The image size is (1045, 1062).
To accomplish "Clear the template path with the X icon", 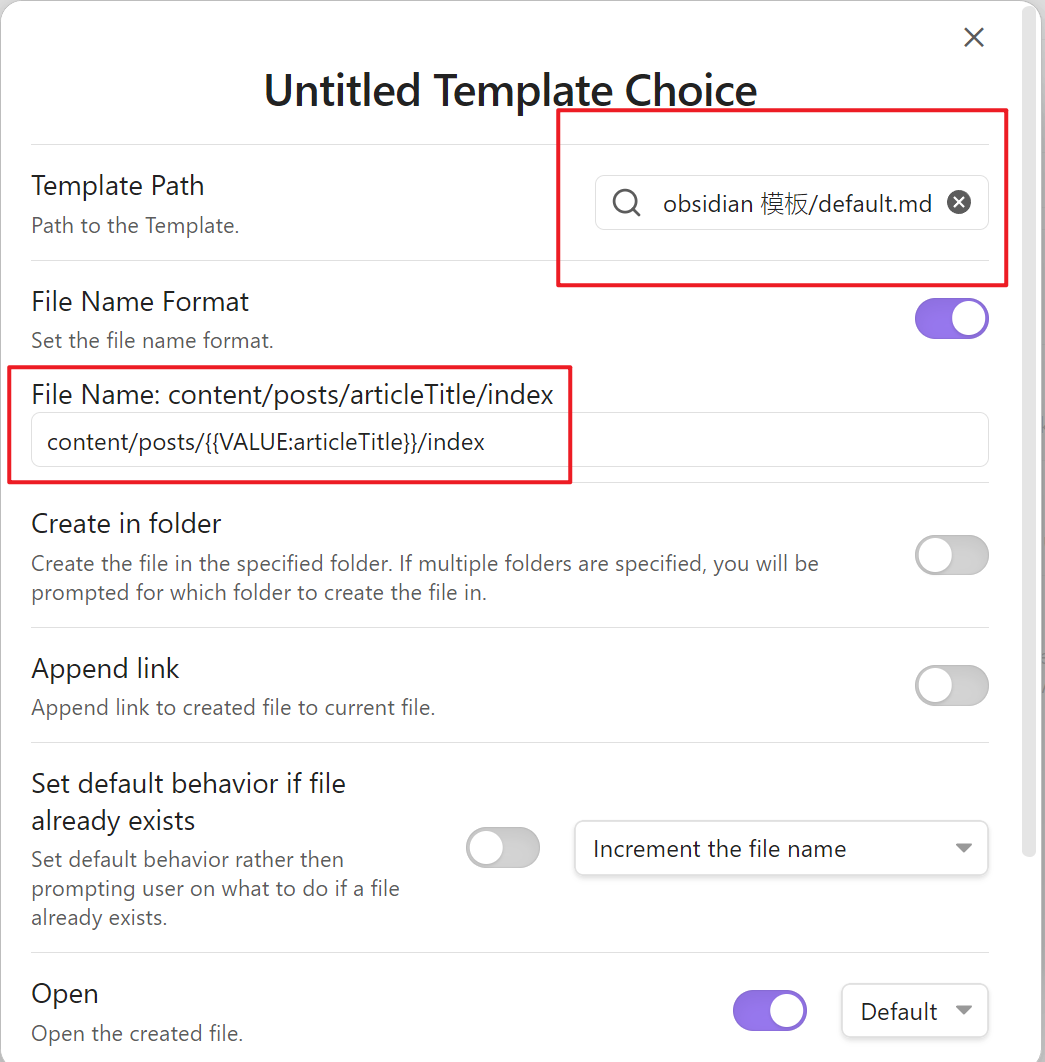I will 958,203.
